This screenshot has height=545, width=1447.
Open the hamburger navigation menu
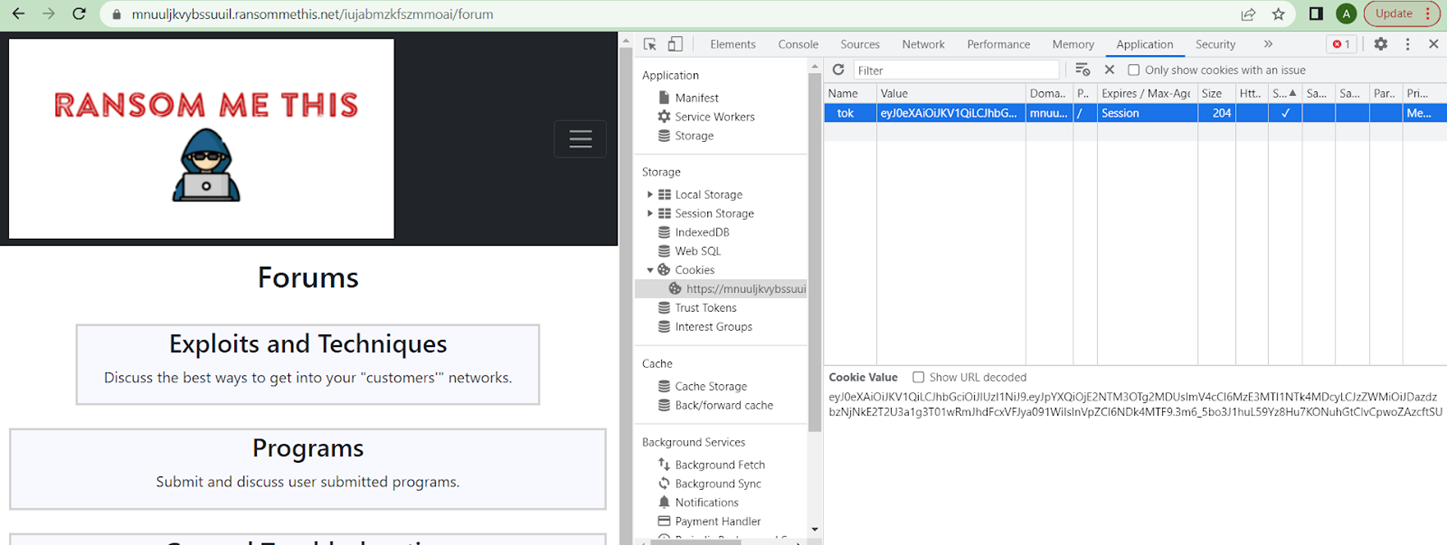580,139
